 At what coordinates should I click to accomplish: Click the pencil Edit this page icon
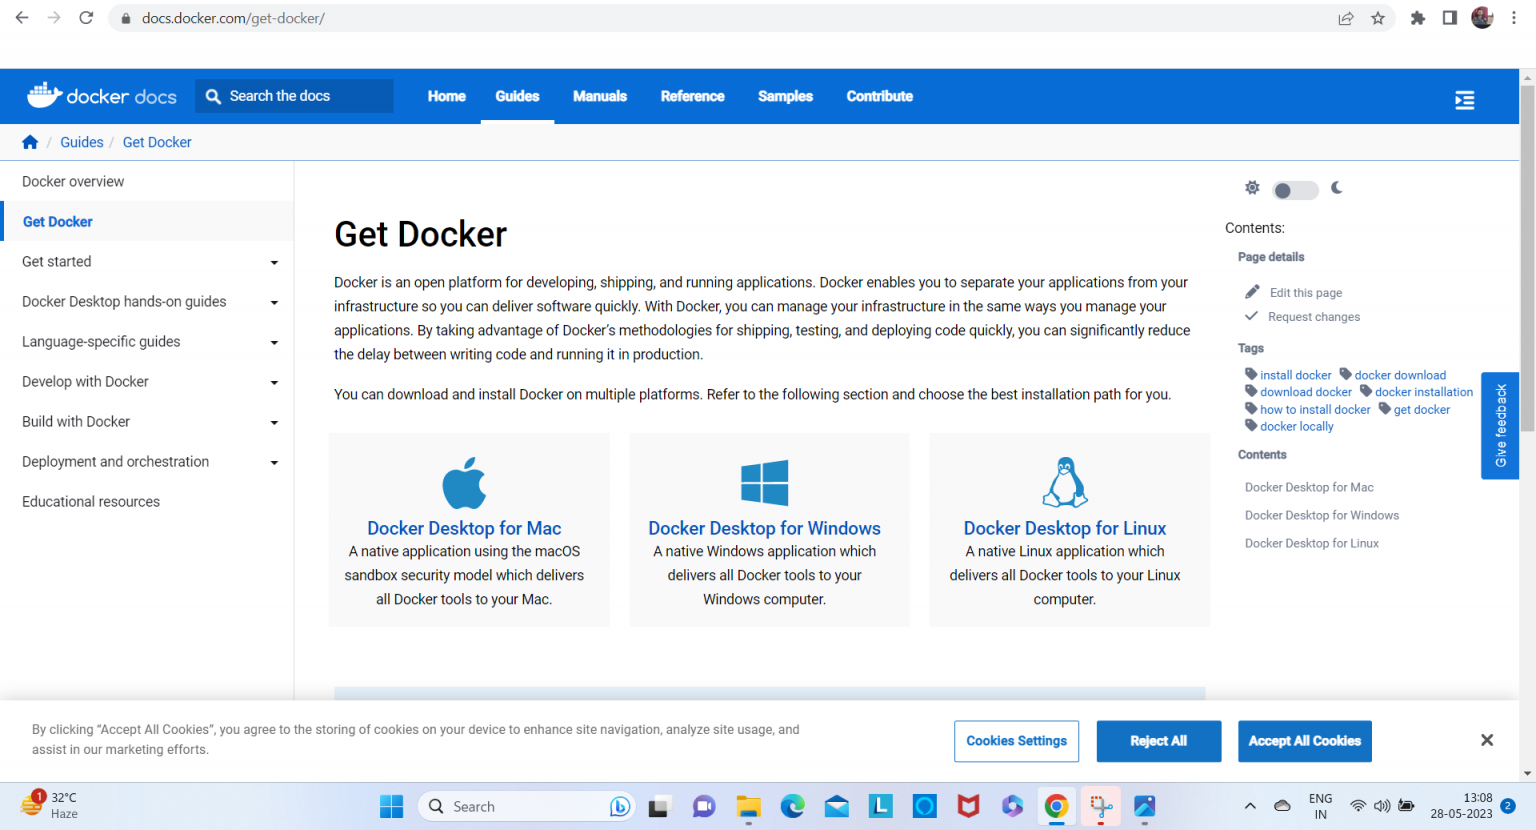[x=1252, y=292]
